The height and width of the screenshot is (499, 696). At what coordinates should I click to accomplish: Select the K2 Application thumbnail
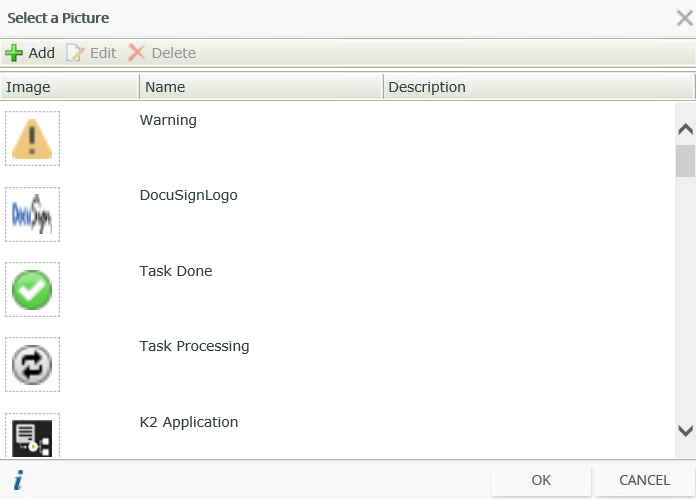pos(32,436)
